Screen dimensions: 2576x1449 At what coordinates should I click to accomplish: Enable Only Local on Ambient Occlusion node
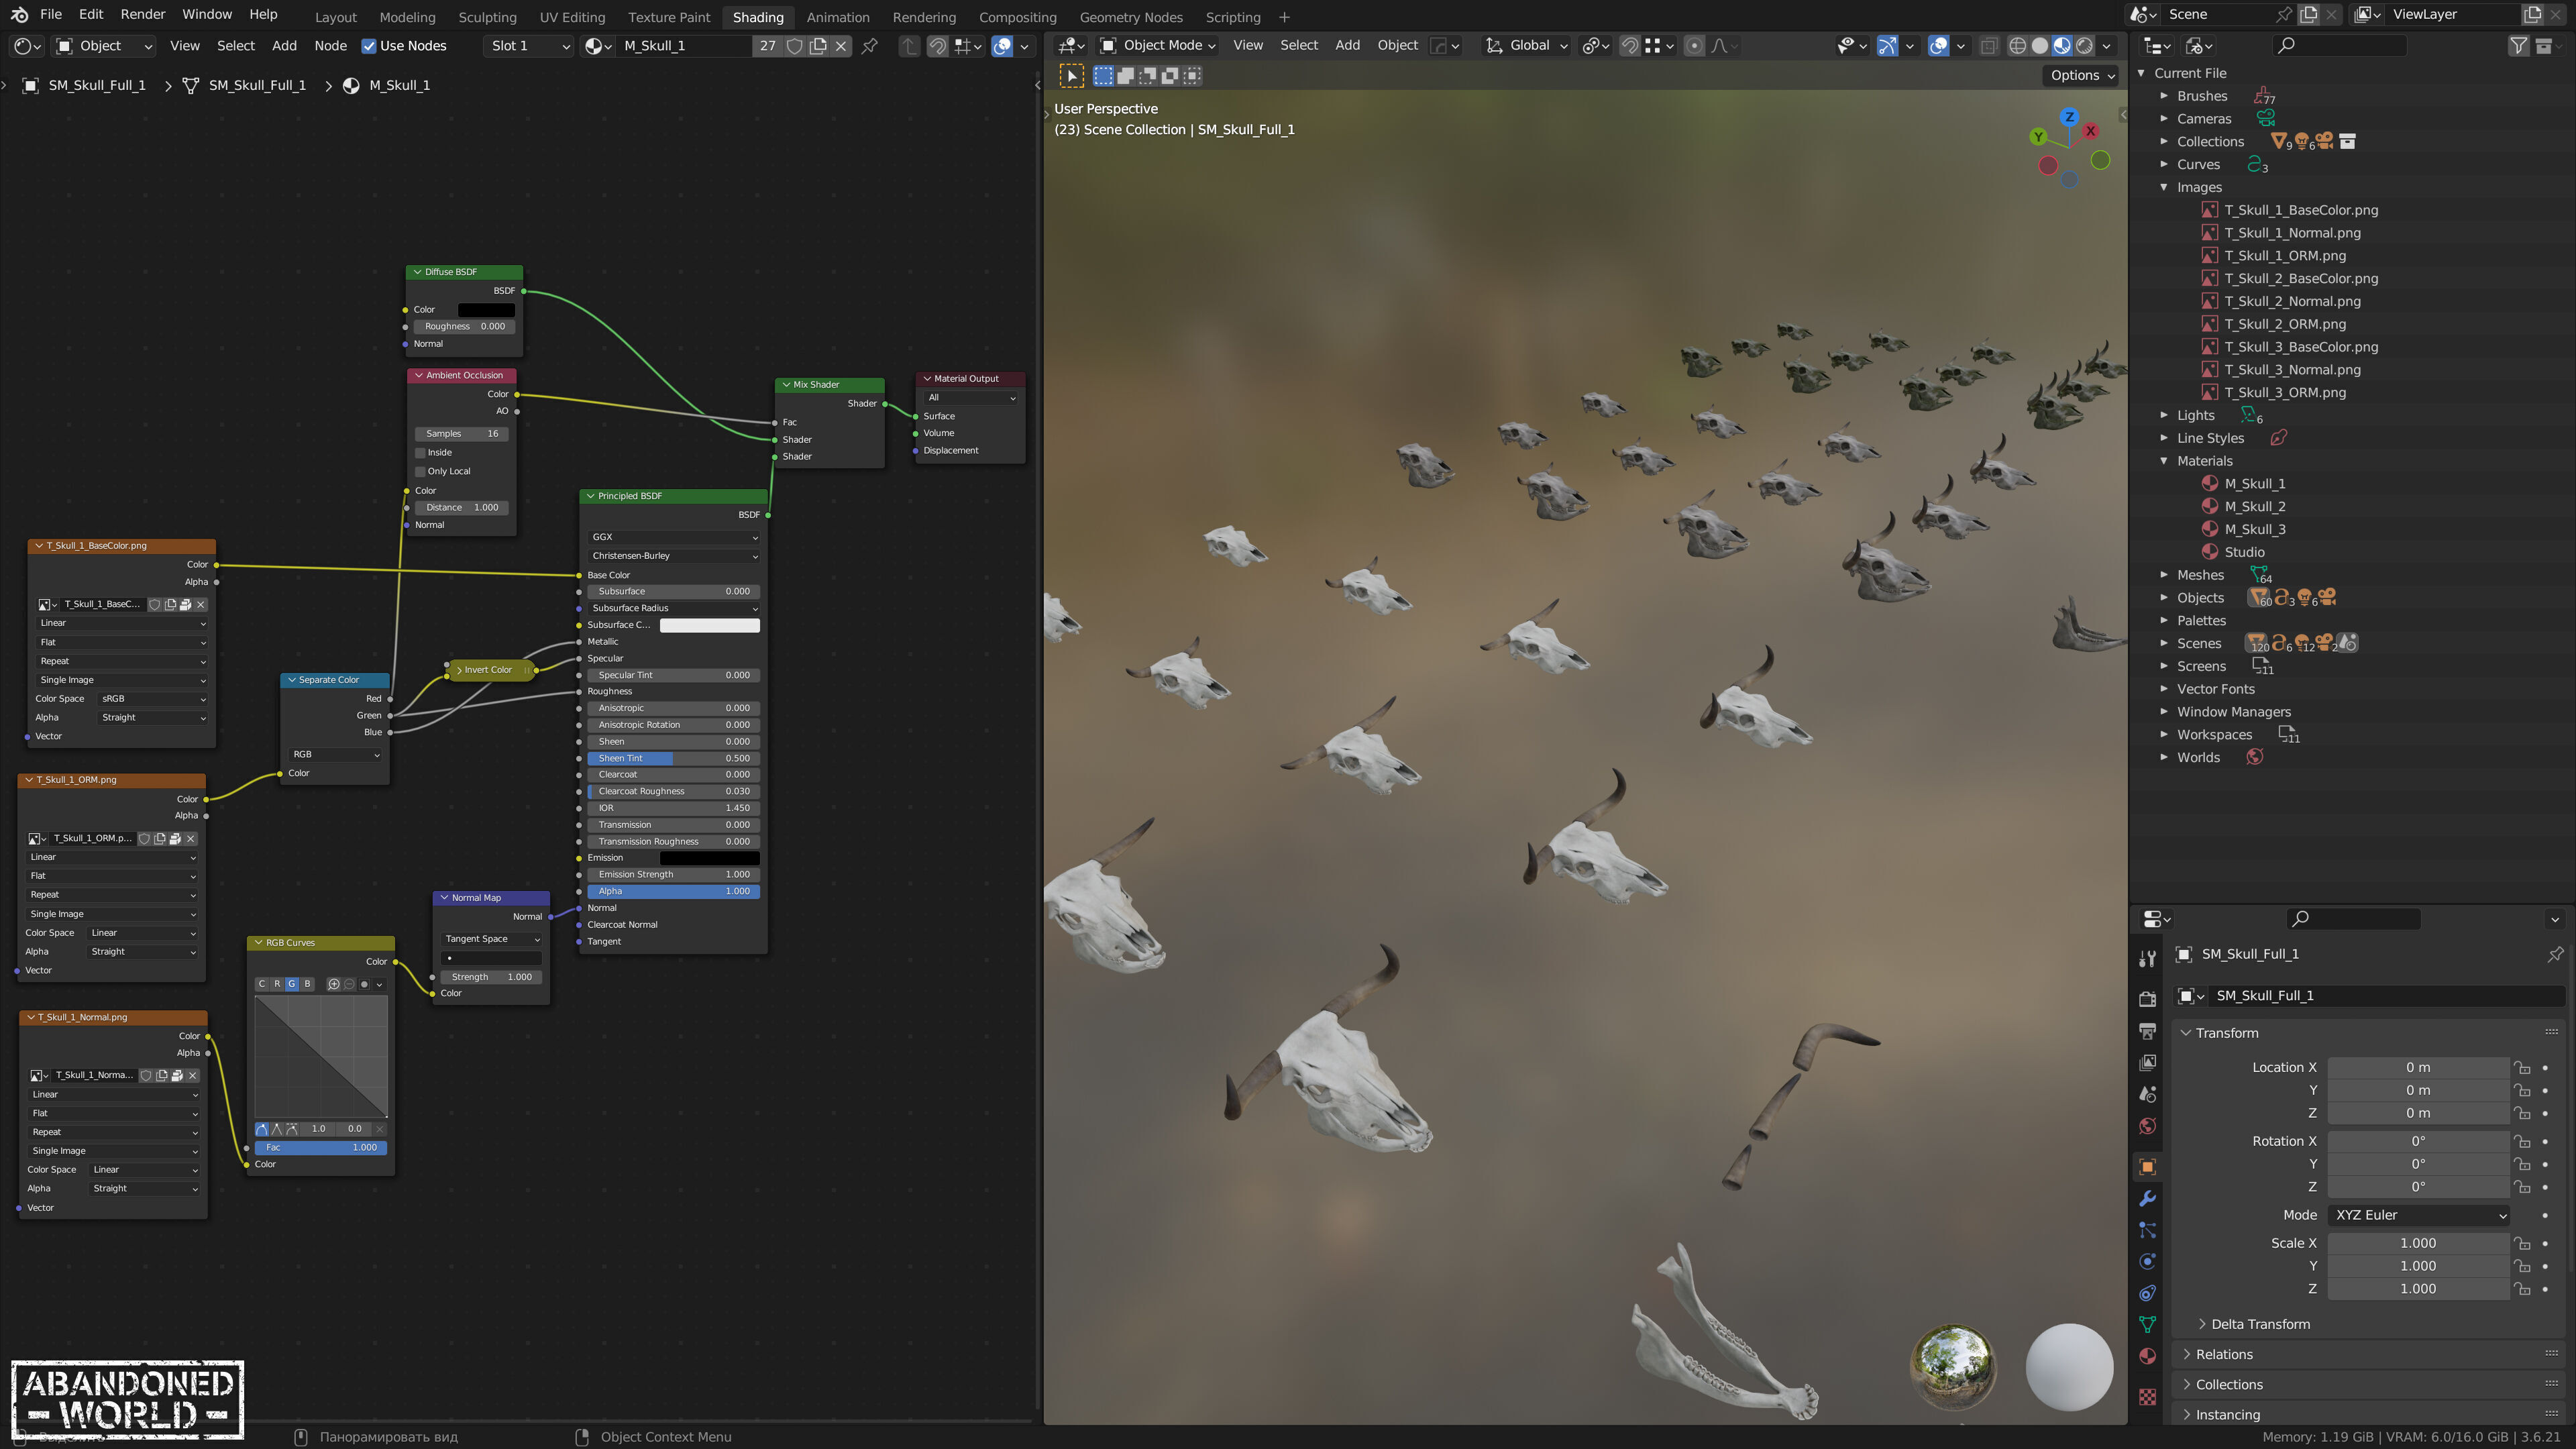point(421,471)
